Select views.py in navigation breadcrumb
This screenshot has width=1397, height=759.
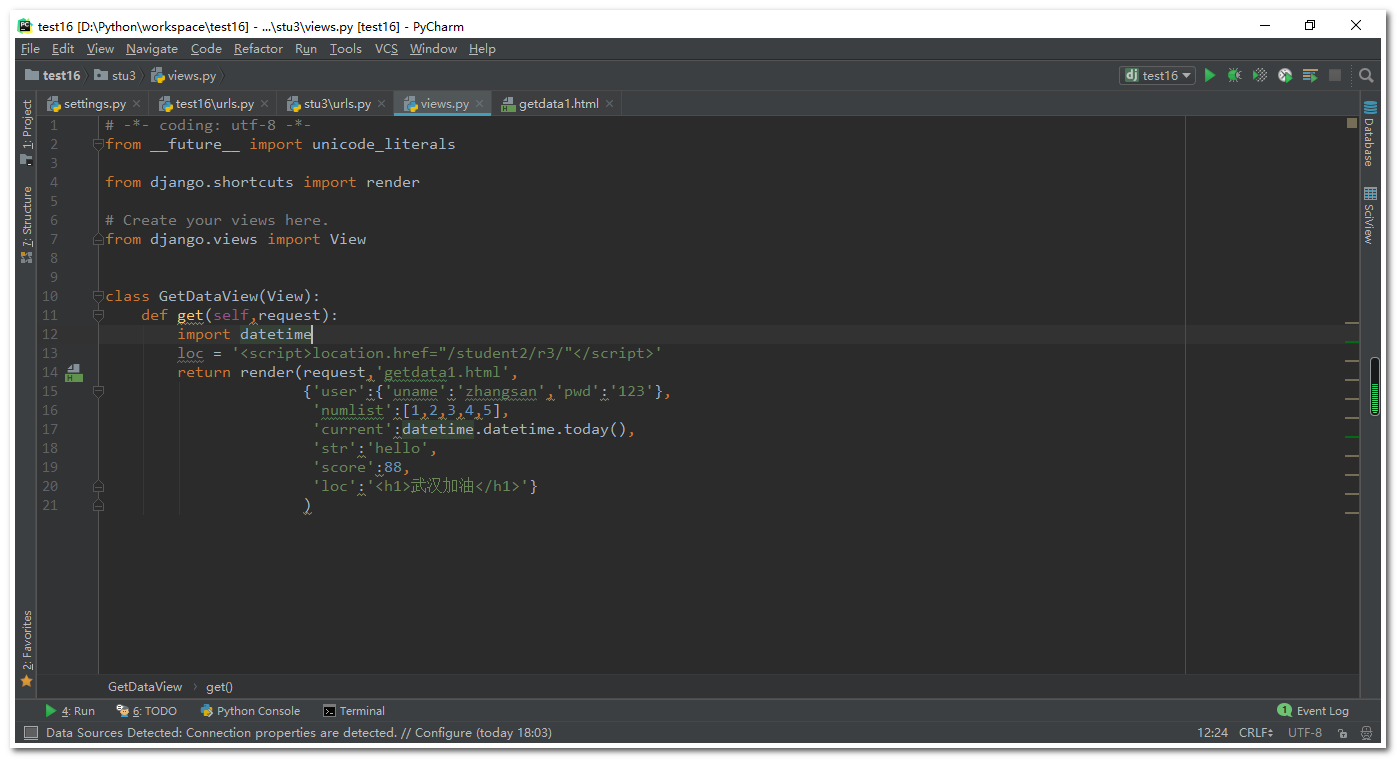[x=184, y=75]
